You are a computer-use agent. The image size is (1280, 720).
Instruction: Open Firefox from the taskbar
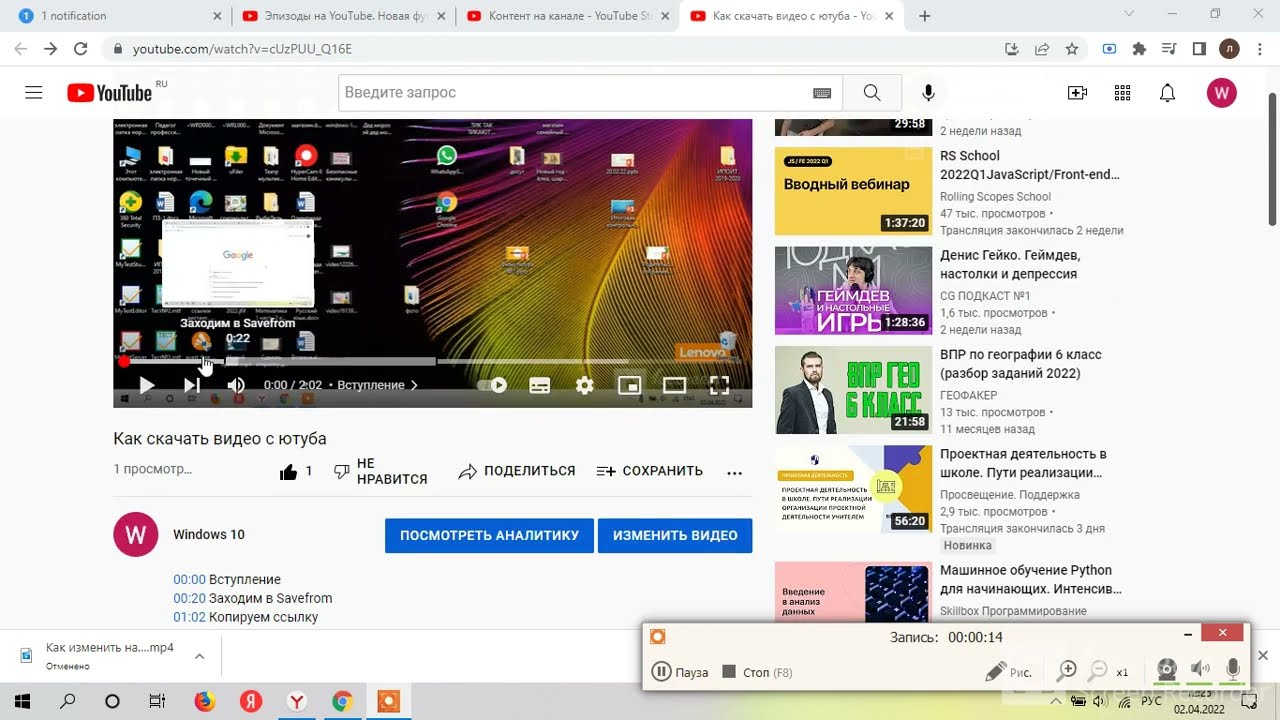click(204, 701)
